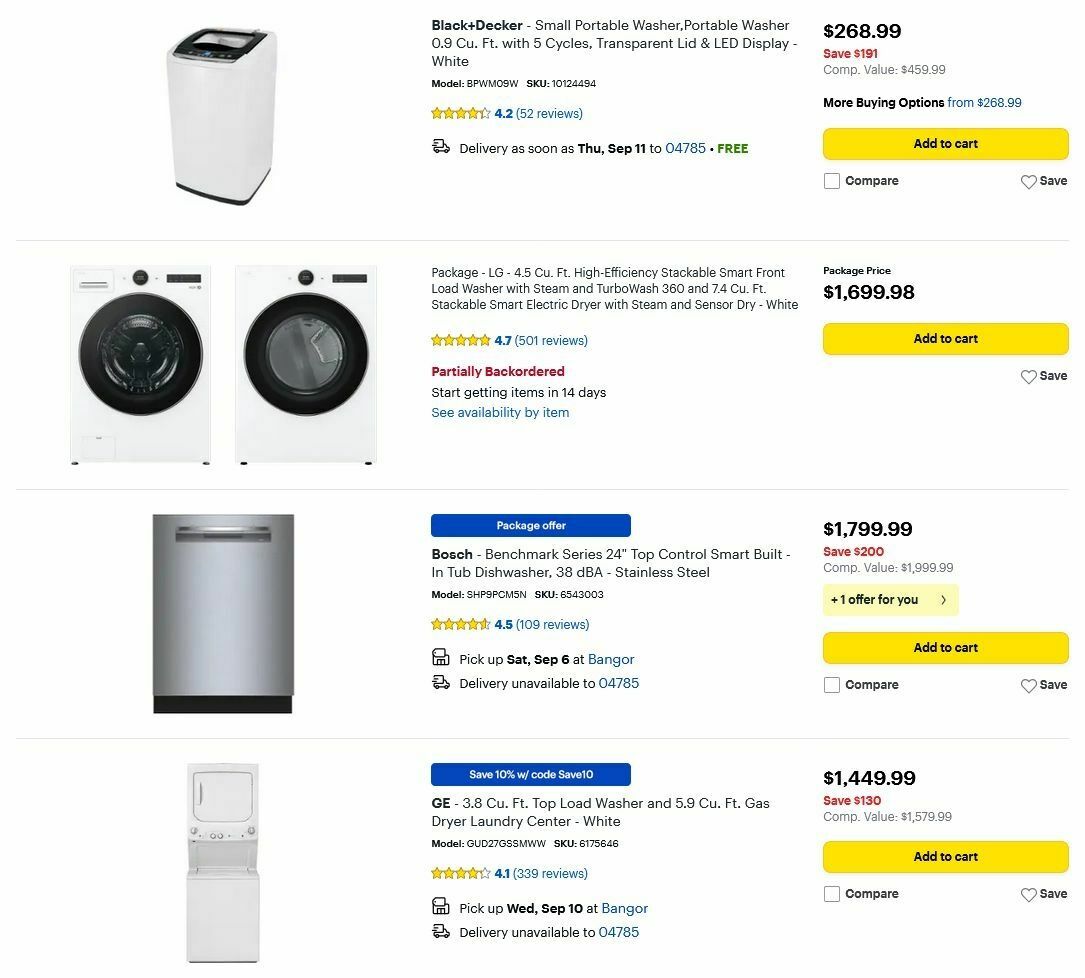Save the GE laundry center
This screenshot has height=978, width=1085.
coord(1043,894)
